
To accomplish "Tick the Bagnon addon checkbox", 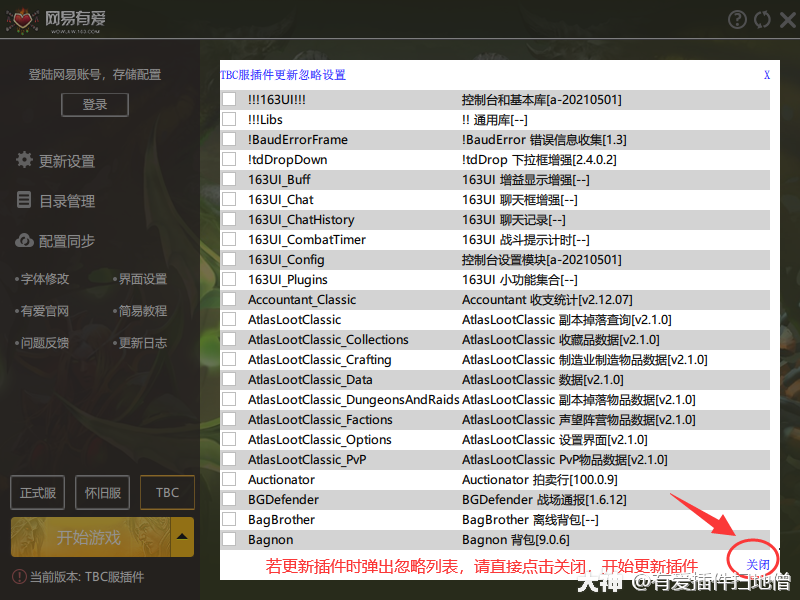I will click(229, 539).
